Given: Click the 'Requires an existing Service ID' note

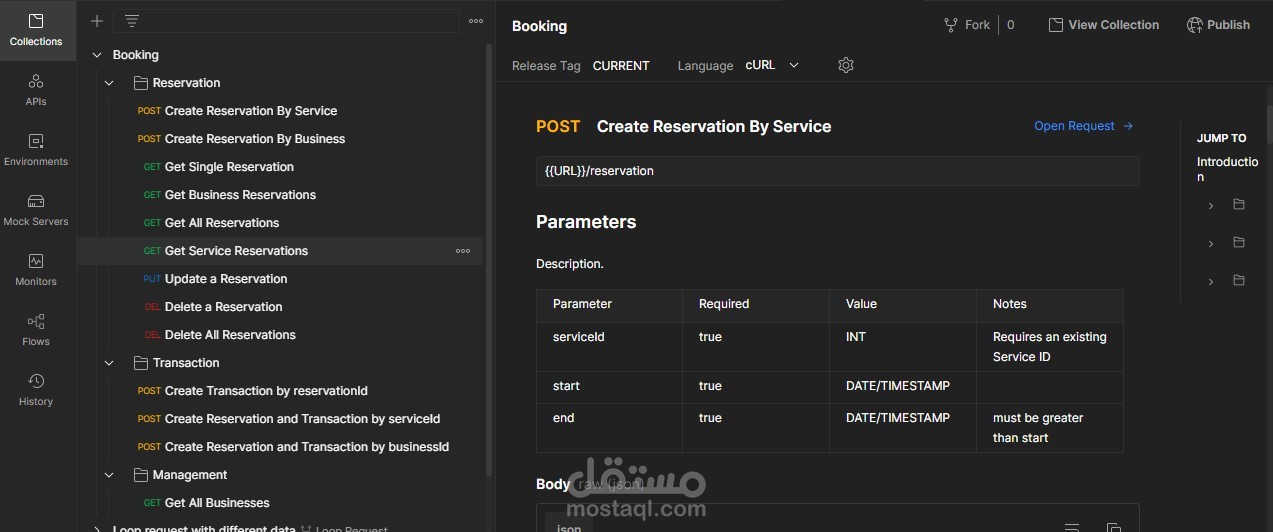Looking at the screenshot, I should 1049,347.
